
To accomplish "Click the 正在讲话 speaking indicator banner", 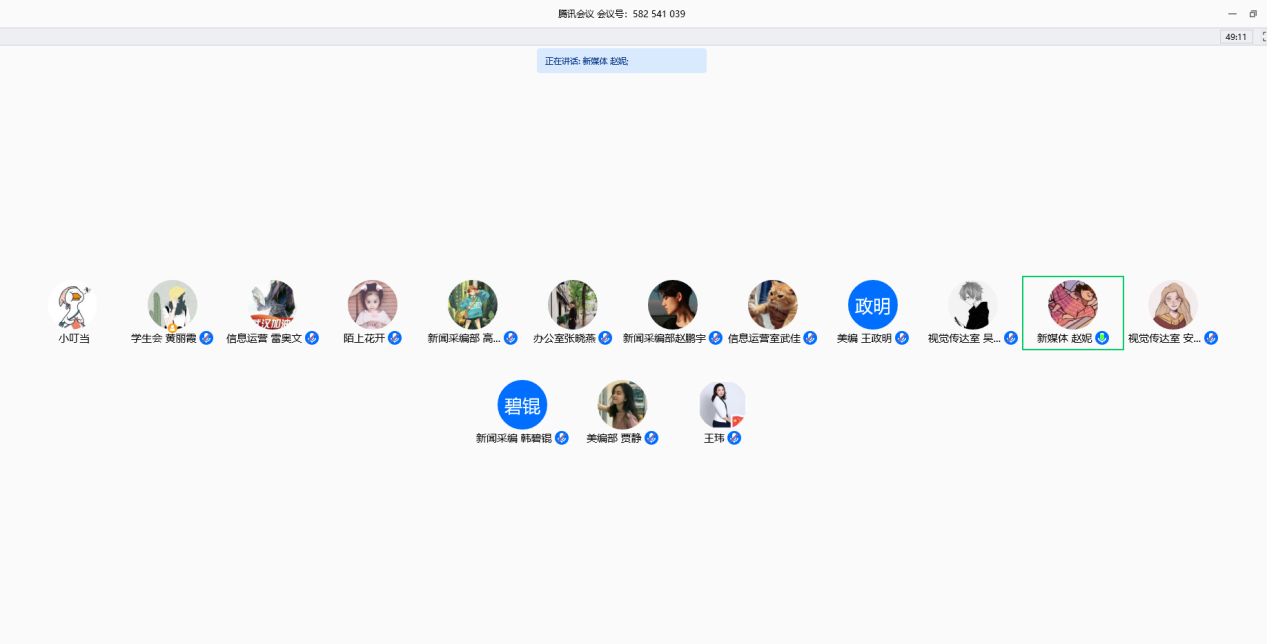I will (x=621, y=61).
